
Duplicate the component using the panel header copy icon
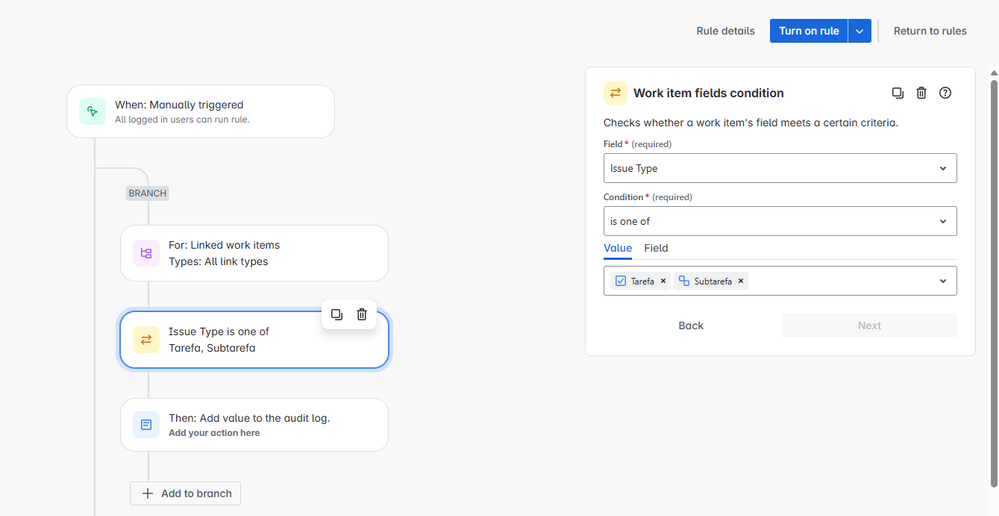click(x=898, y=93)
